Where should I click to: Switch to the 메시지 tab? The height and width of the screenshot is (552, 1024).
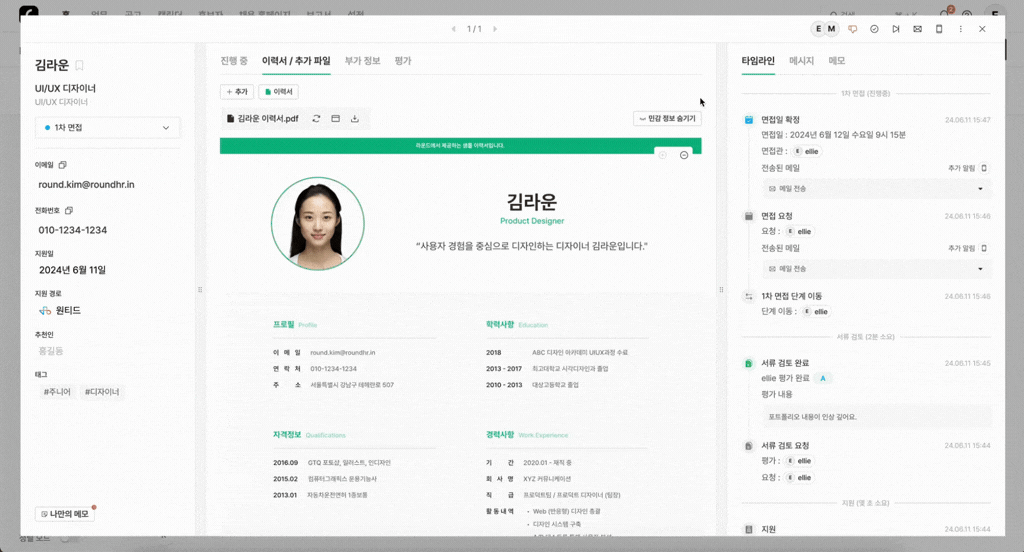(x=801, y=61)
